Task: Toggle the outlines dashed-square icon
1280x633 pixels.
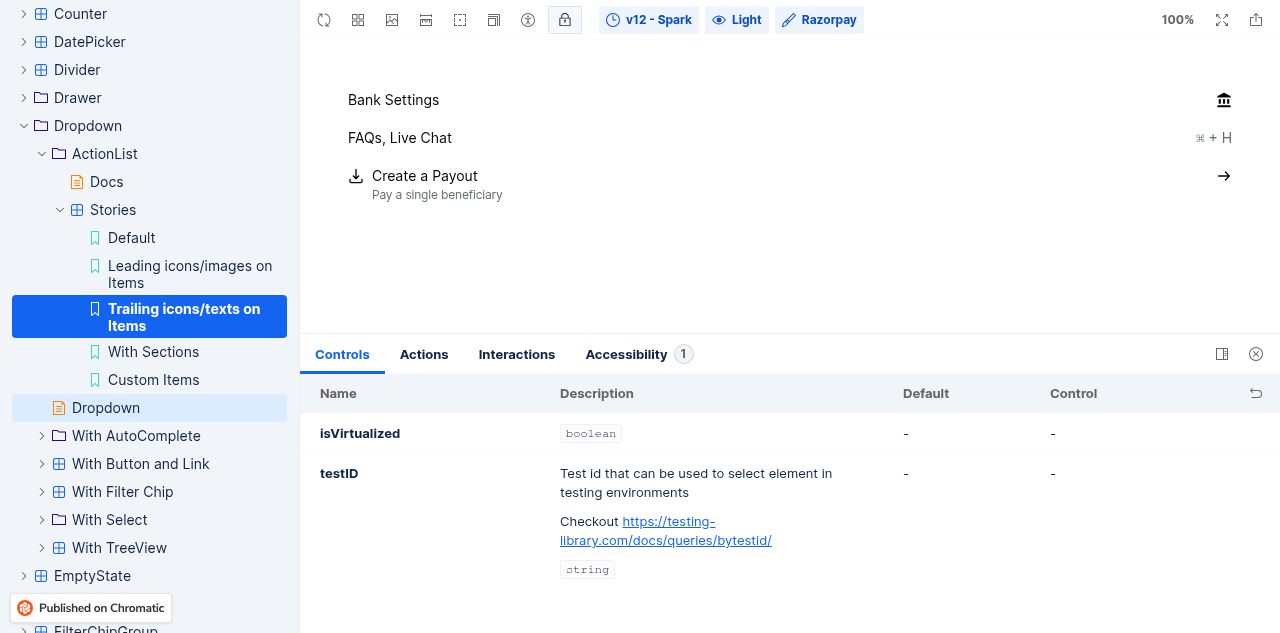Action: click(460, 20)
